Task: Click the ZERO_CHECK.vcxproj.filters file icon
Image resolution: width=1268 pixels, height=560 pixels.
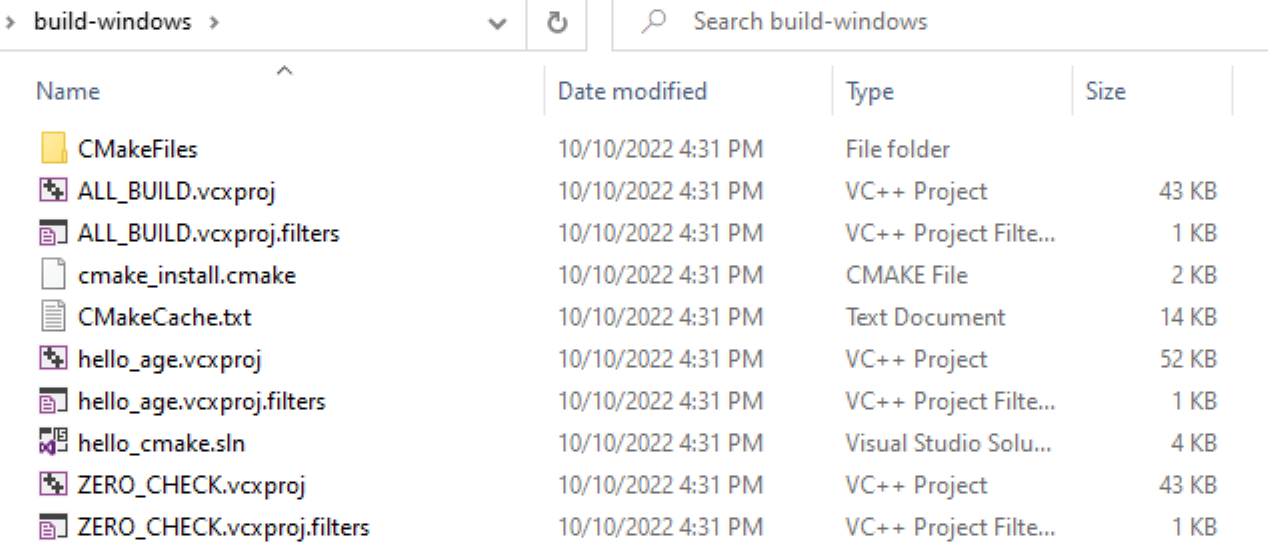Action: [54, 527]
